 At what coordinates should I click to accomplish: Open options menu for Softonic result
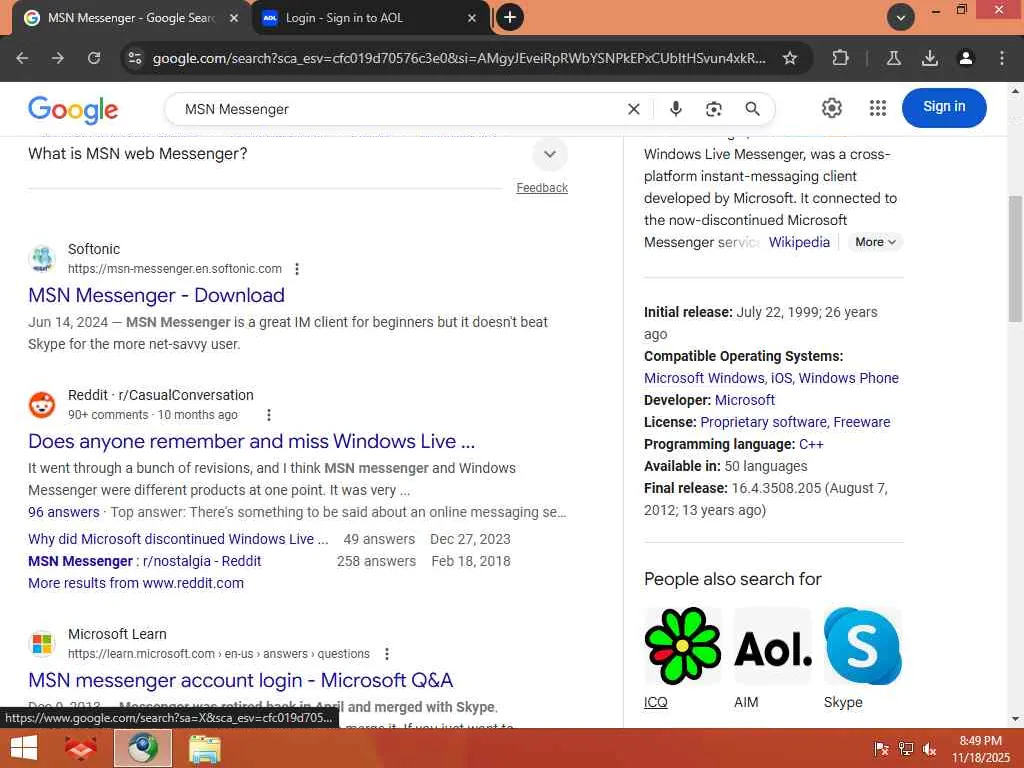point(297,269)
